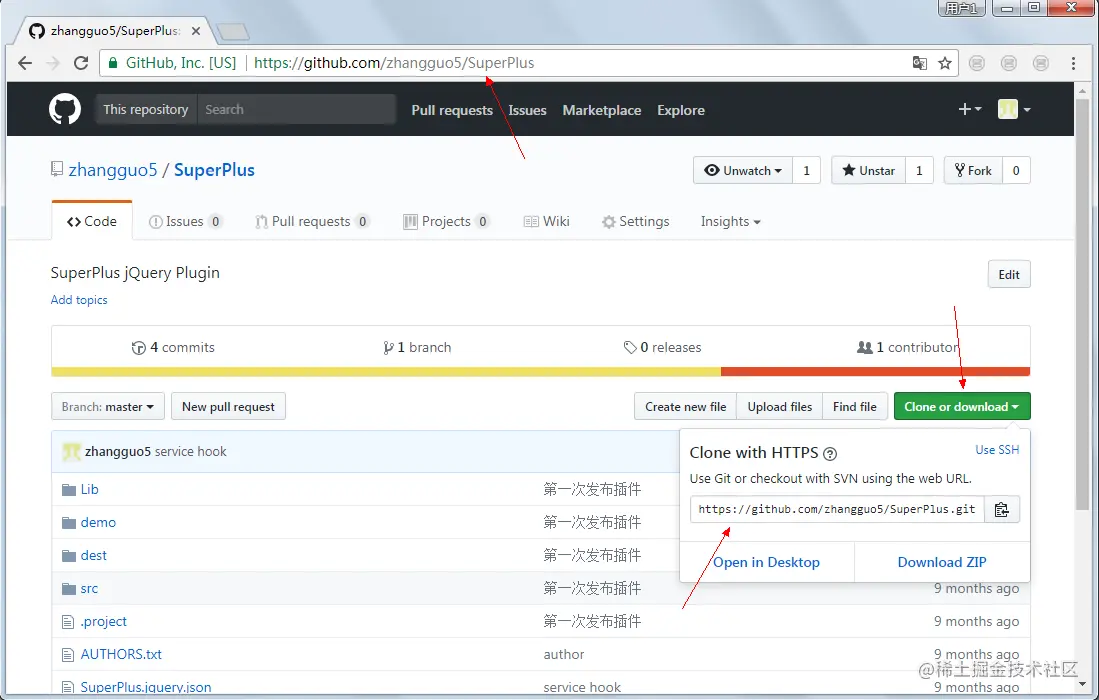Screen dimensions: 1099x700
Task: Open Marketplace in the header
Action: [x=601, y=110]
